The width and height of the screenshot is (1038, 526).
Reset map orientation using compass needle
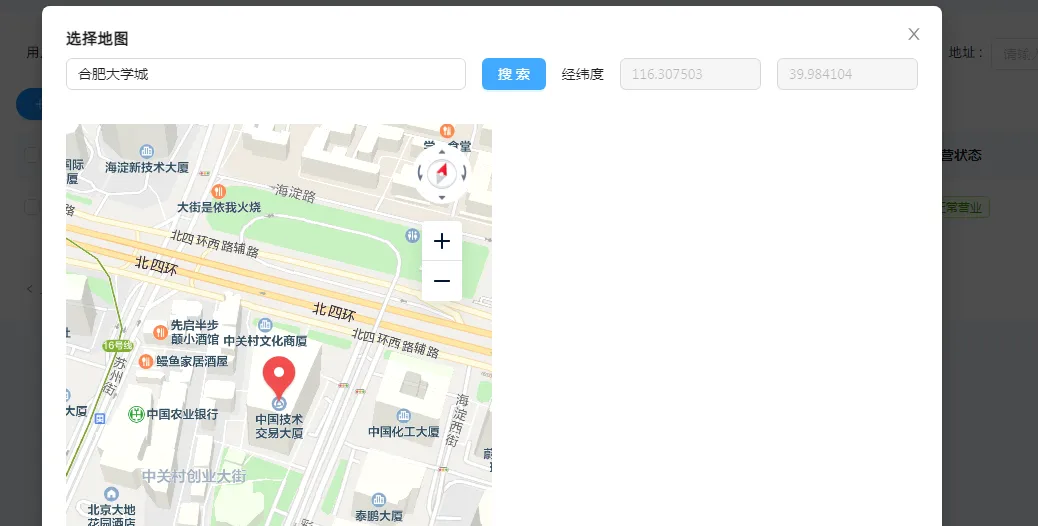(x=442, y=173)
